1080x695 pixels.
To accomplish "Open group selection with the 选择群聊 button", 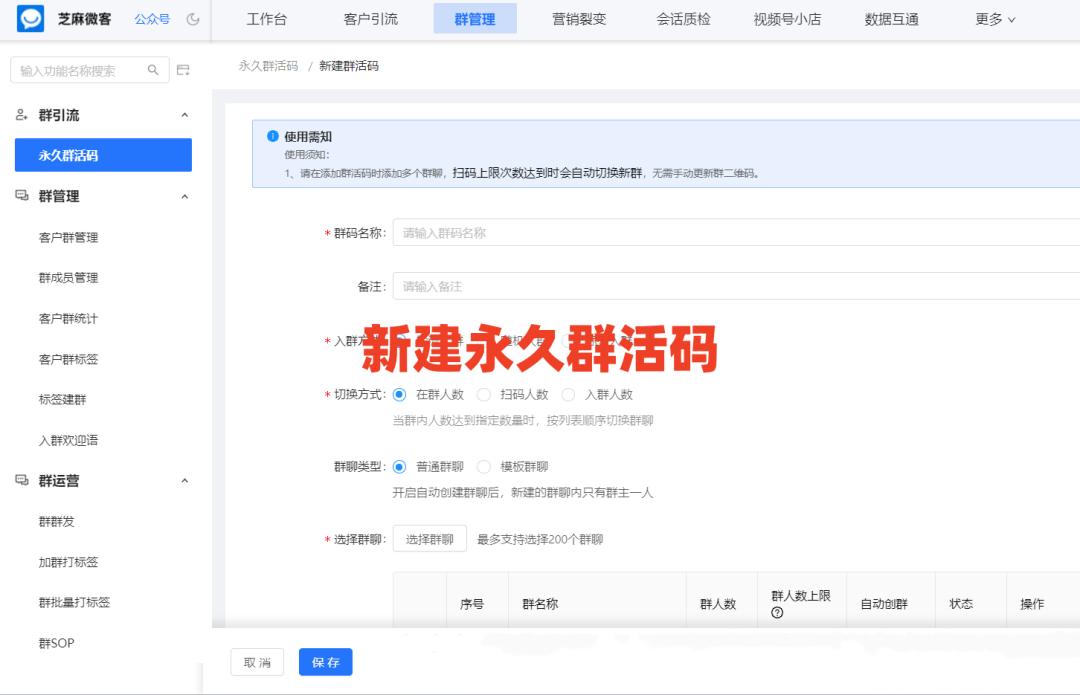I will tap(428, 537).
